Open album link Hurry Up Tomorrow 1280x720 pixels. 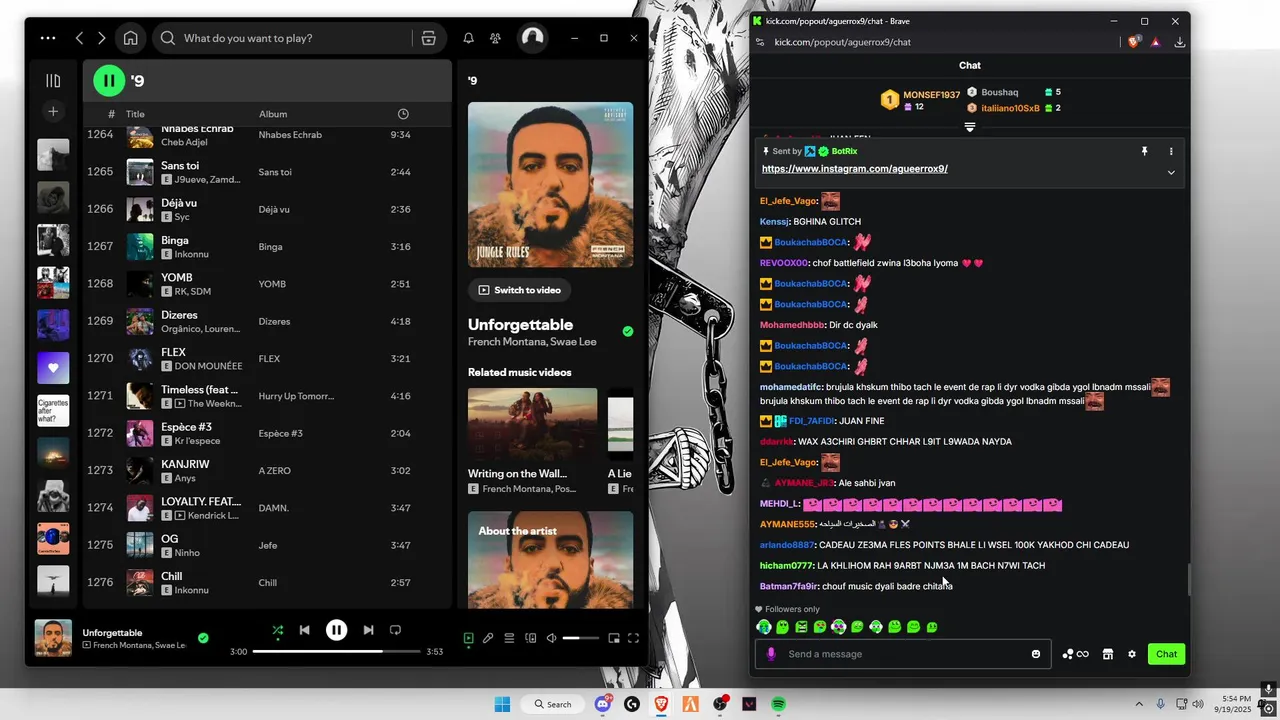[x=296, y=396]
